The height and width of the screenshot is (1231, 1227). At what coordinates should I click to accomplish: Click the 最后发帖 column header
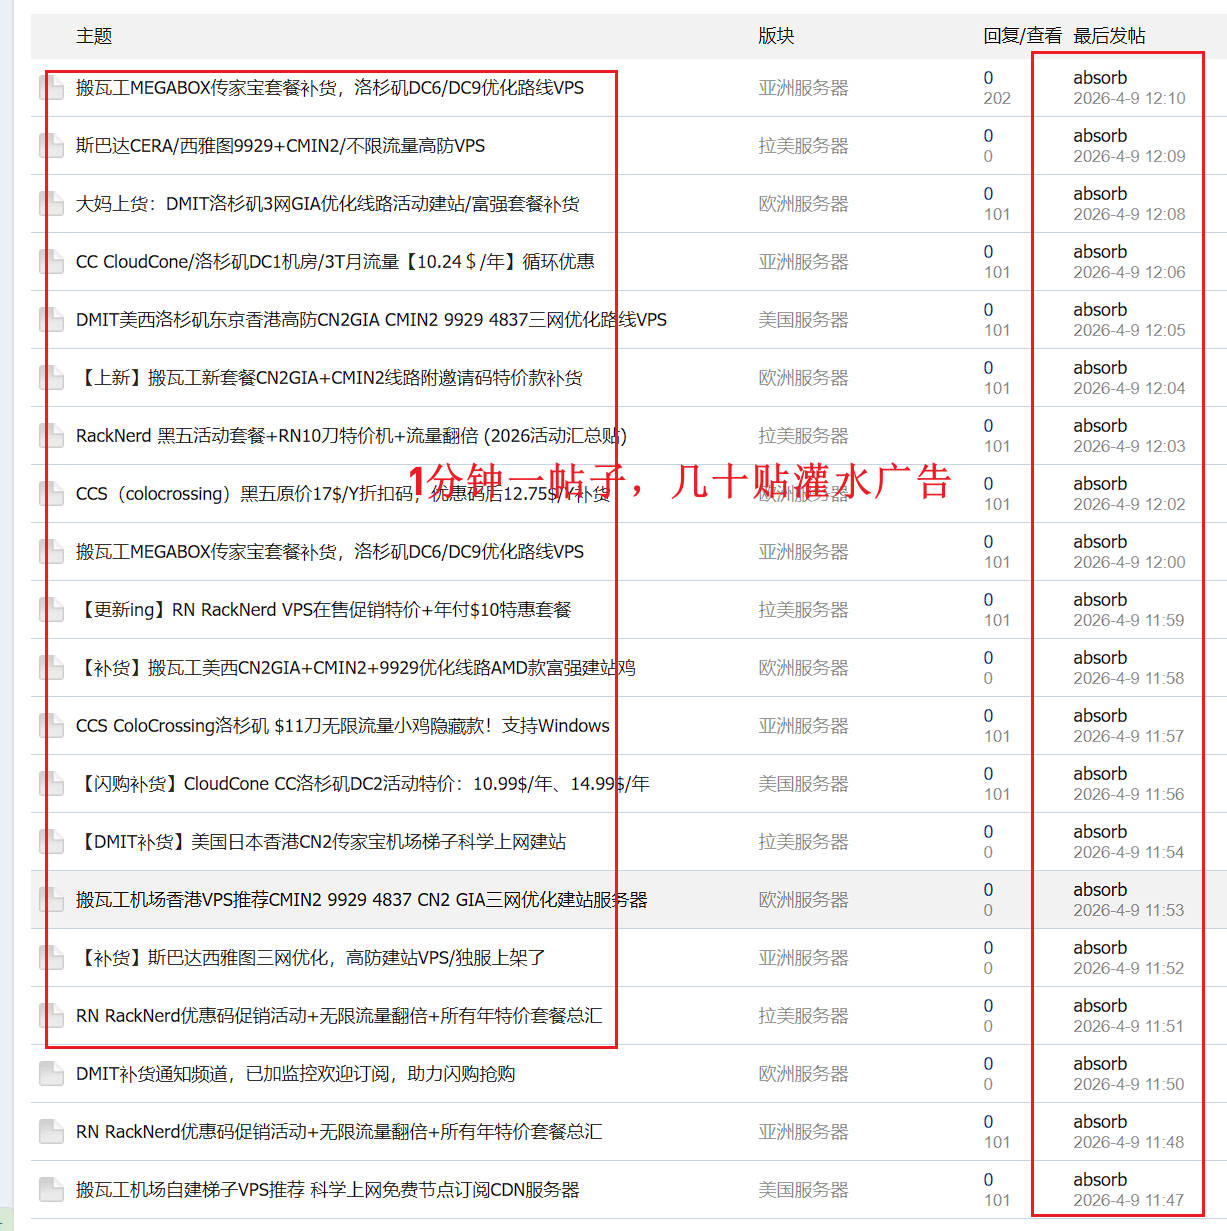pyautogui.click(x=1108, y=36)
